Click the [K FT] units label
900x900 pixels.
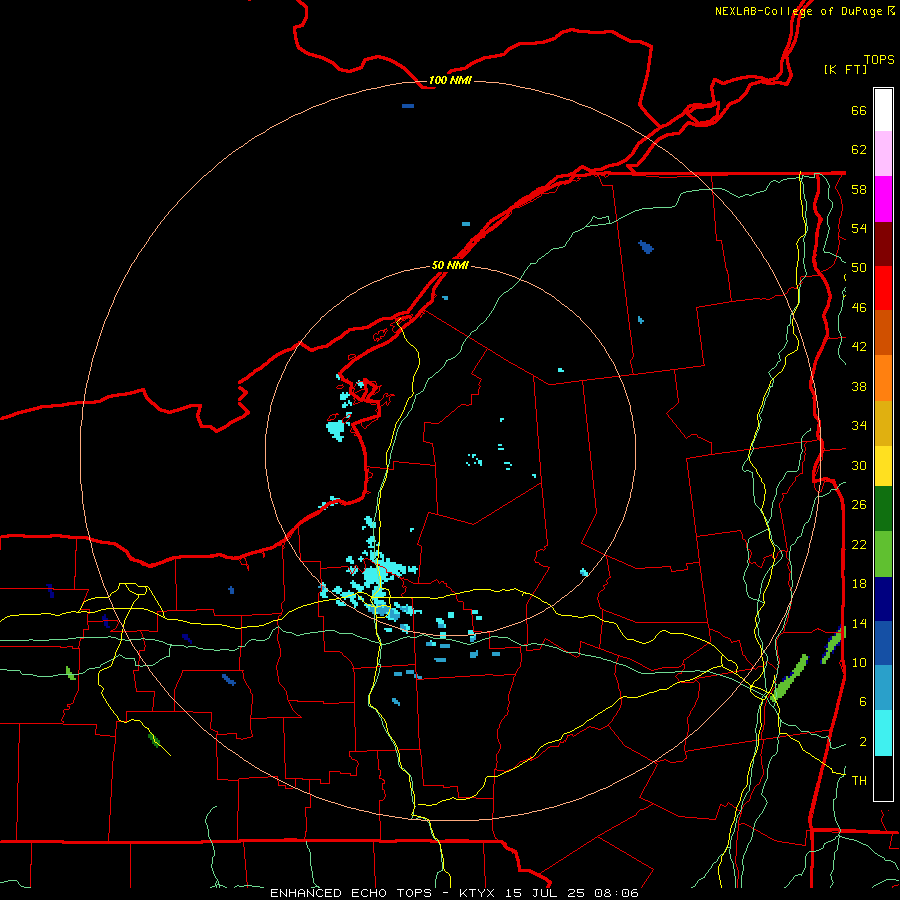(x=846, y=69)
